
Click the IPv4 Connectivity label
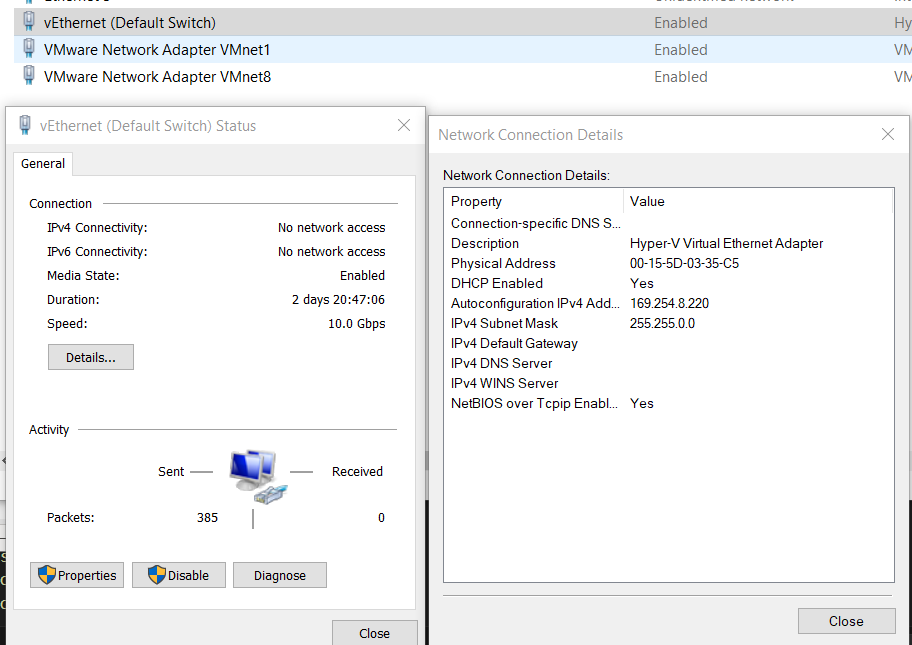[x=97, y=228]
